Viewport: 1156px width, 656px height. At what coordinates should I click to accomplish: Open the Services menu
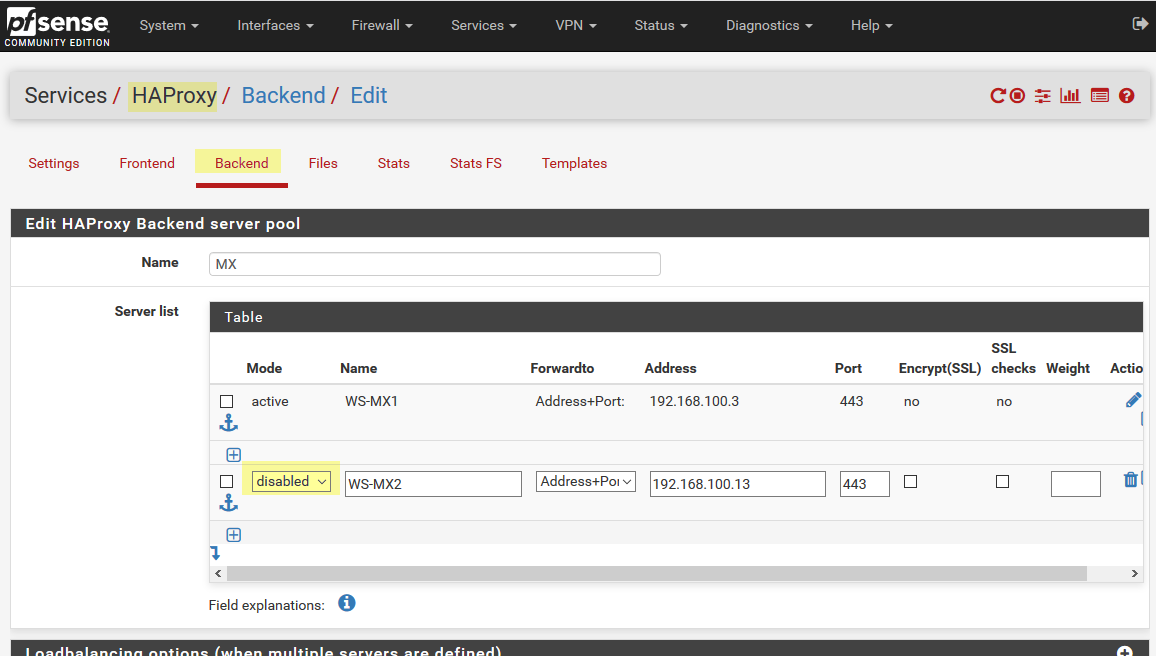[484, 25]
